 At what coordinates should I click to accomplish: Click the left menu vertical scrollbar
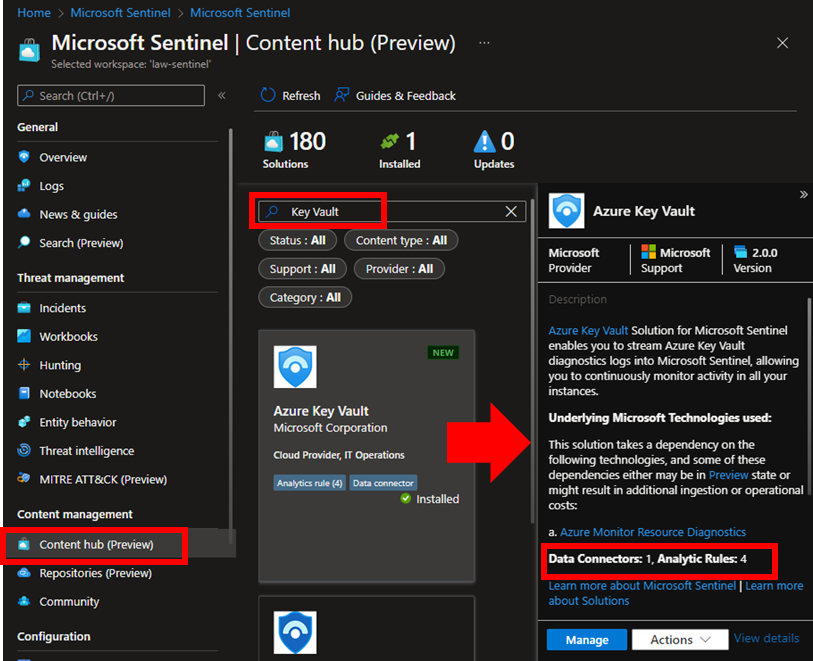[x=231, y=336]
